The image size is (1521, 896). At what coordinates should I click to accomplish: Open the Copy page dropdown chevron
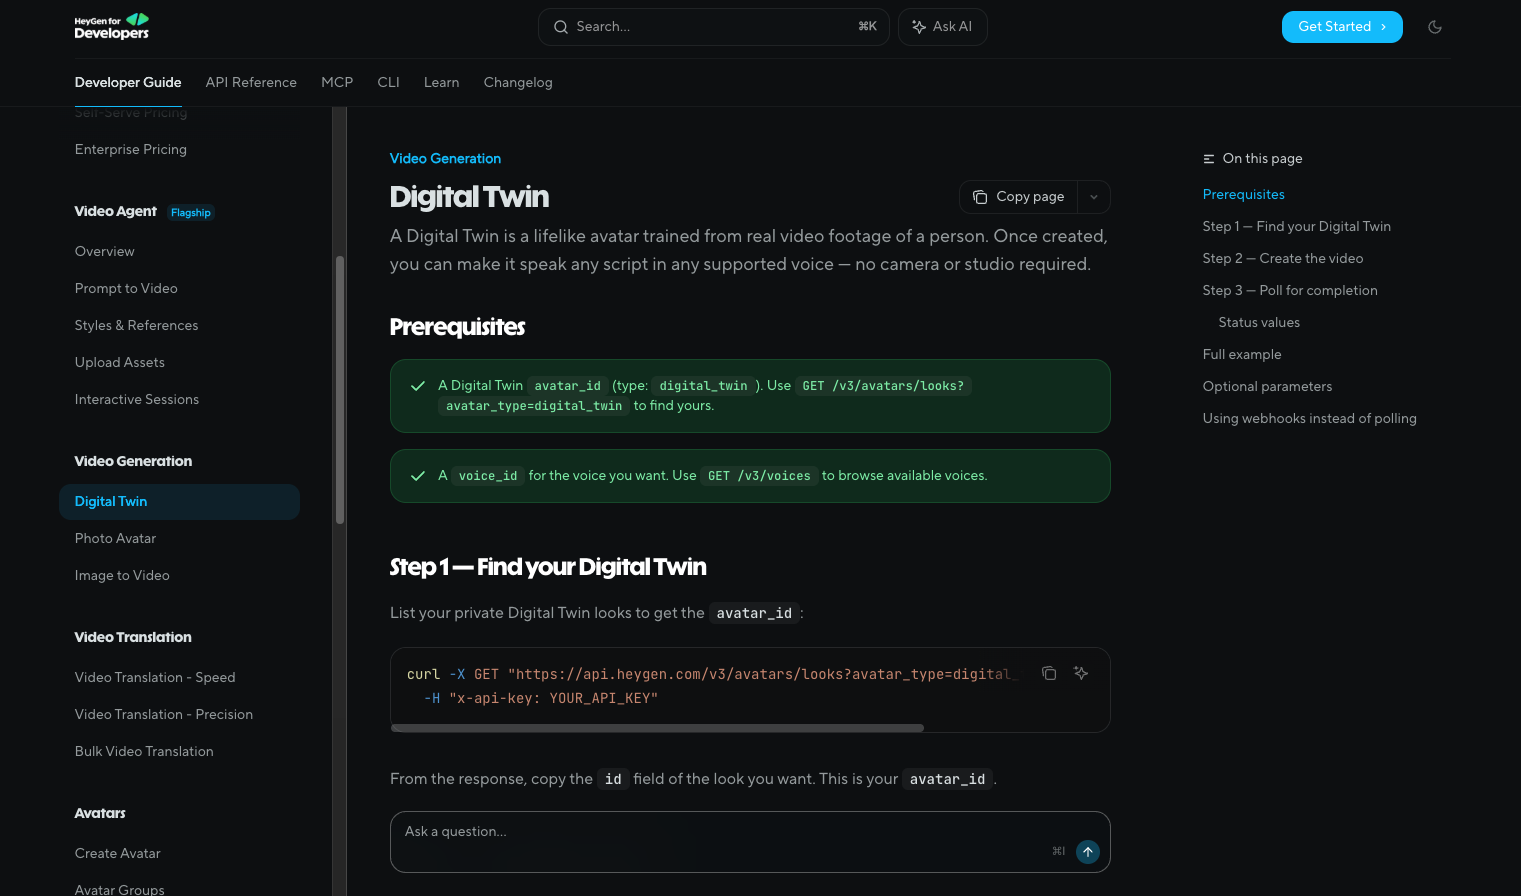pos(1093,197)
